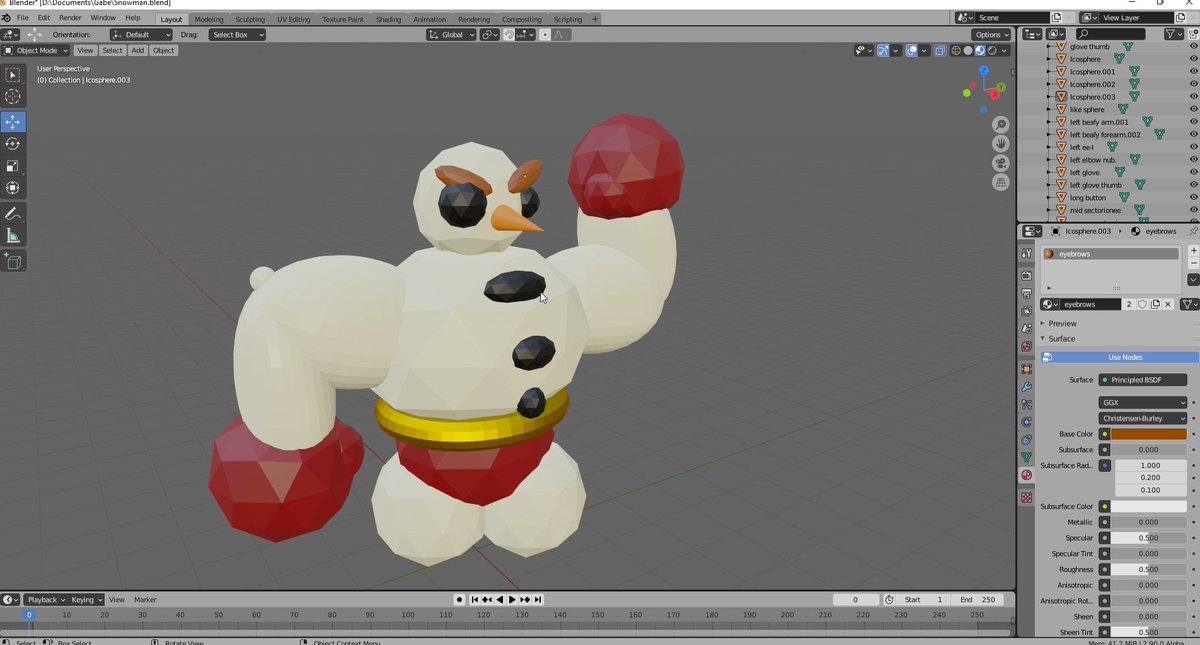Open the timeline Keying menu

pos(86,599)
